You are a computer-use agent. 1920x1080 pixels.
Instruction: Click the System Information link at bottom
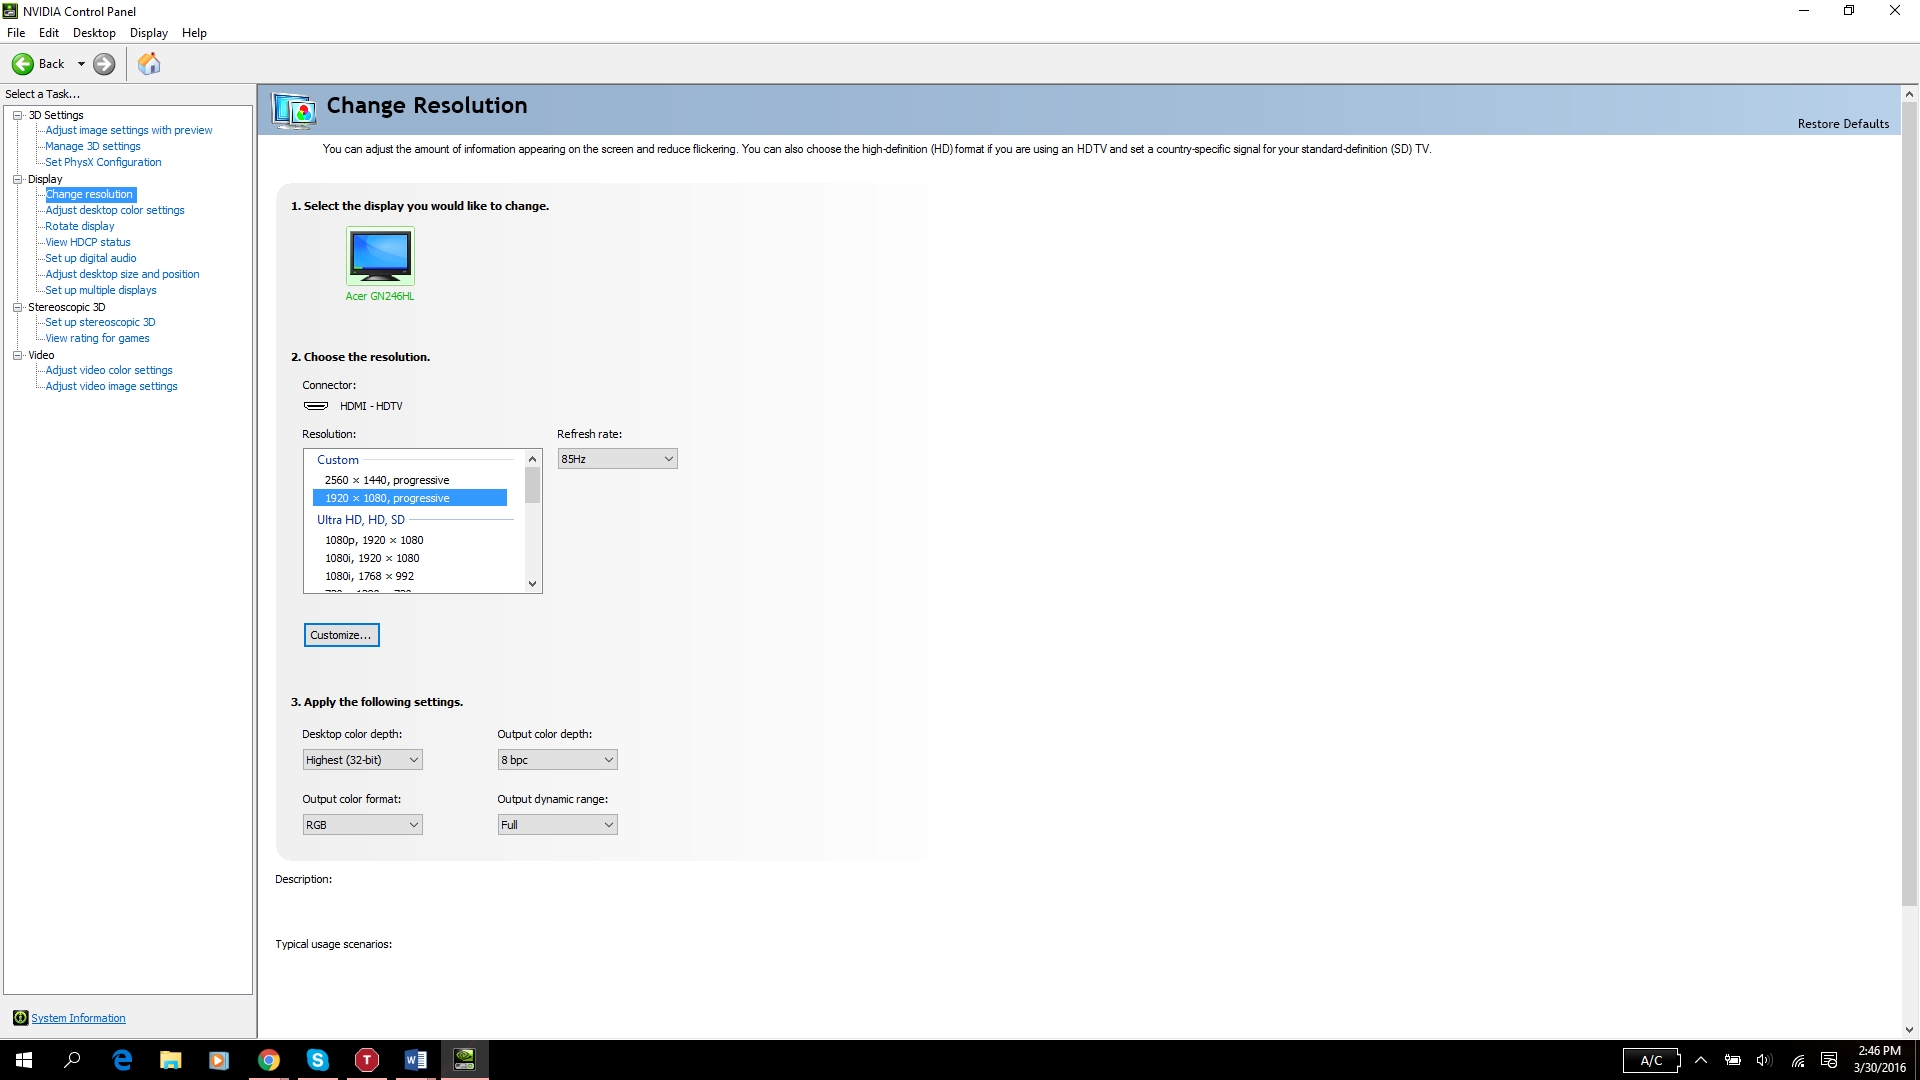click(76, 1017)
